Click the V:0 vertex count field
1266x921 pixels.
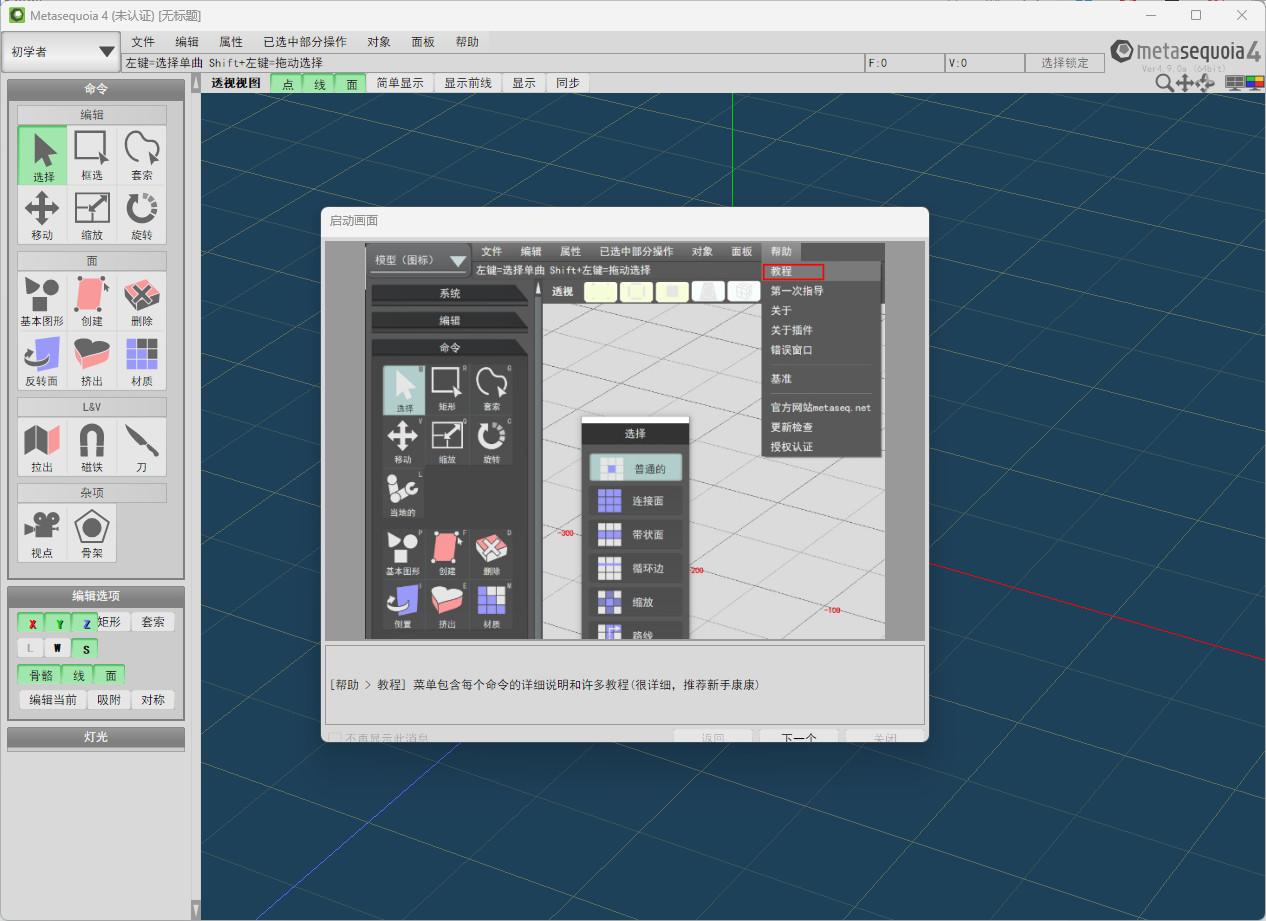984,63
